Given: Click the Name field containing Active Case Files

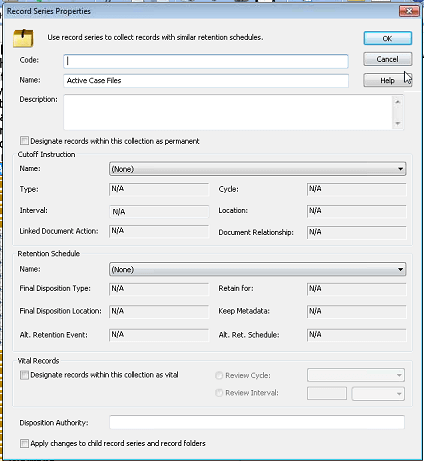Looking at the screenshot, I should pyautogui.click(x=206, y=81).
